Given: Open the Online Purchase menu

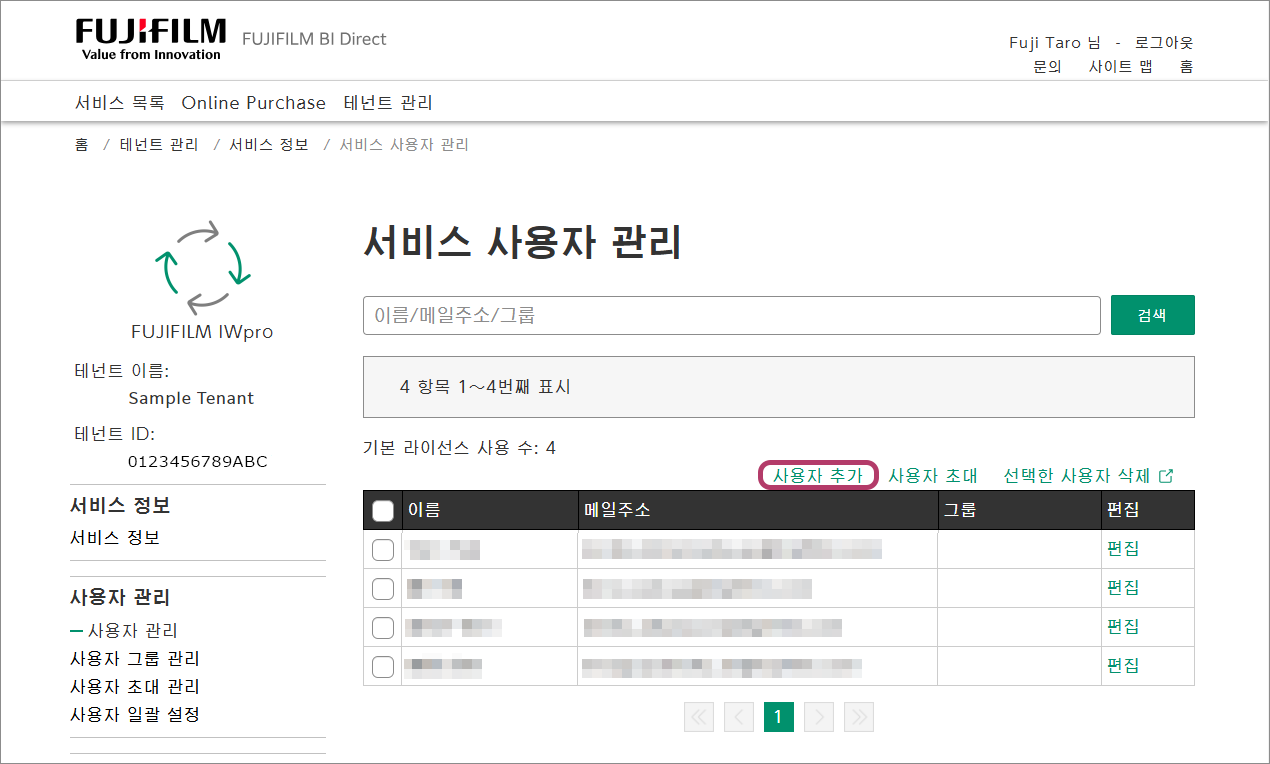Looking at the screenshot, I should (253, 103).
